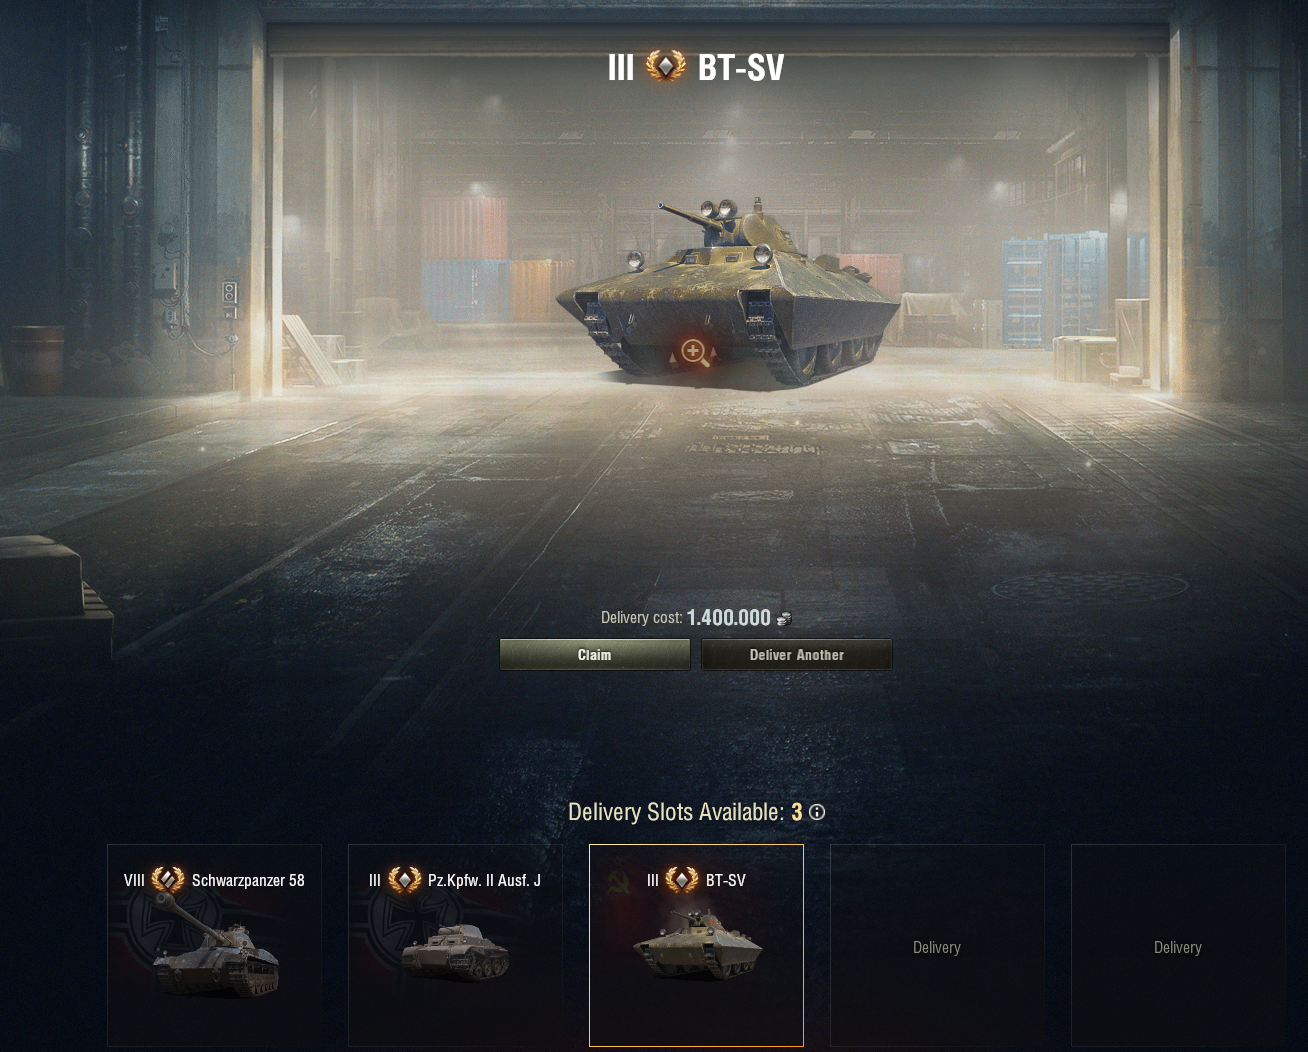Select the Pz.Kpfw. II Ausf. J slot

pyautogui.click(x=455, y=945)
